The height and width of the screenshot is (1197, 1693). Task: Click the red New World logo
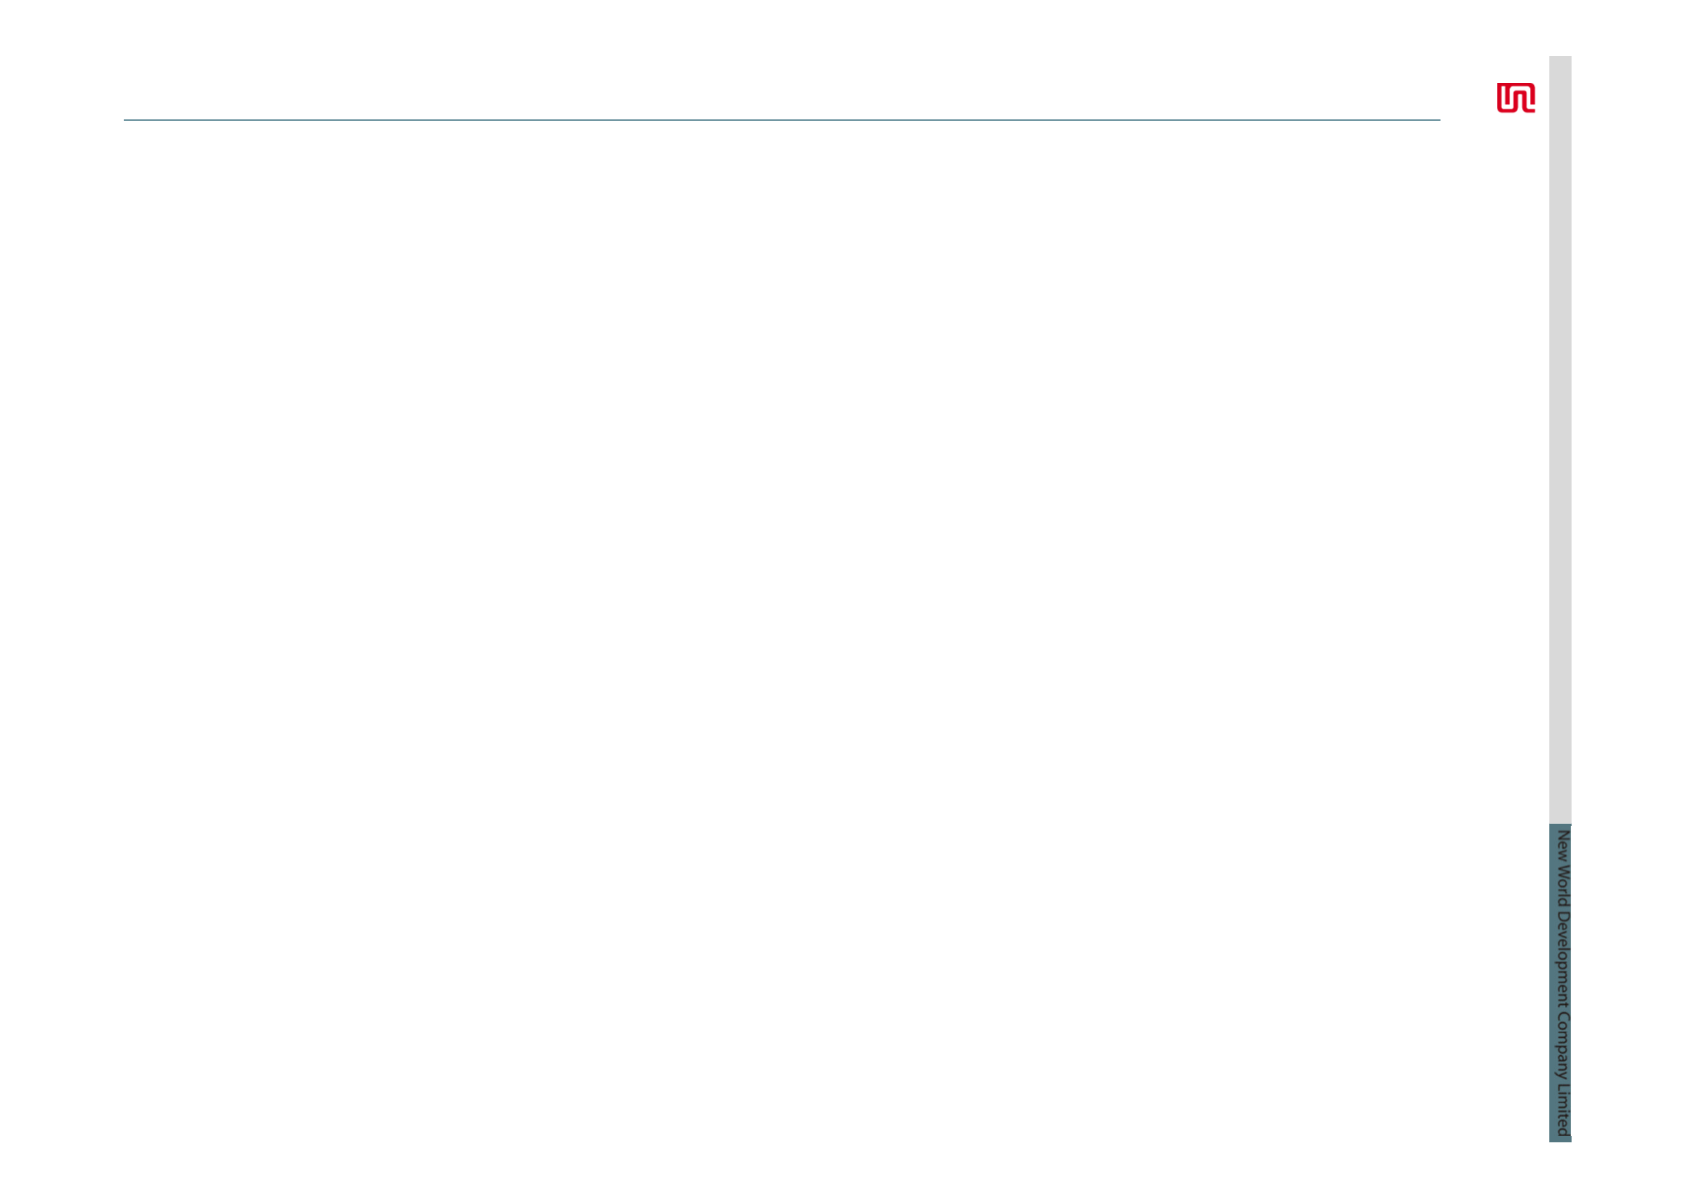pos(1515,98)
